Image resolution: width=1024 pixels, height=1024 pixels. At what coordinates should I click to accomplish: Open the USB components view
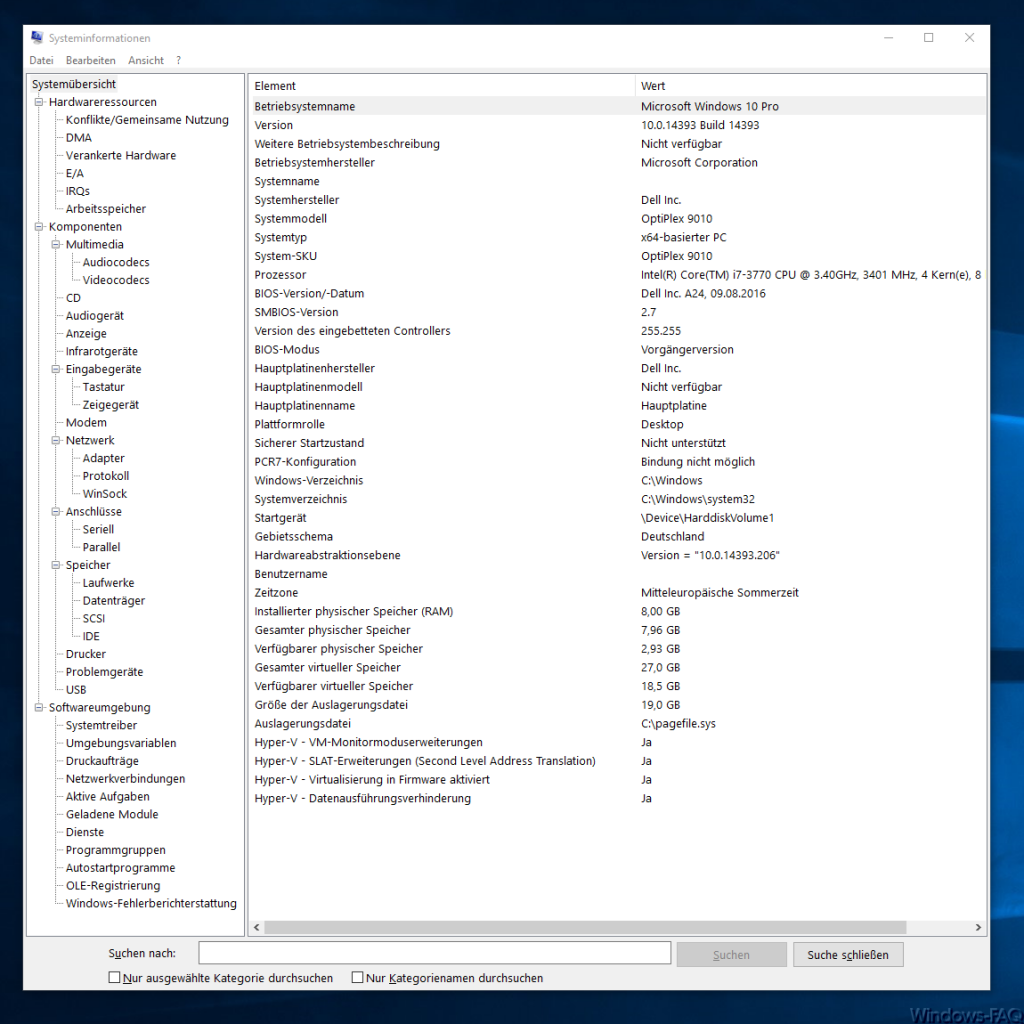point(76,689)
